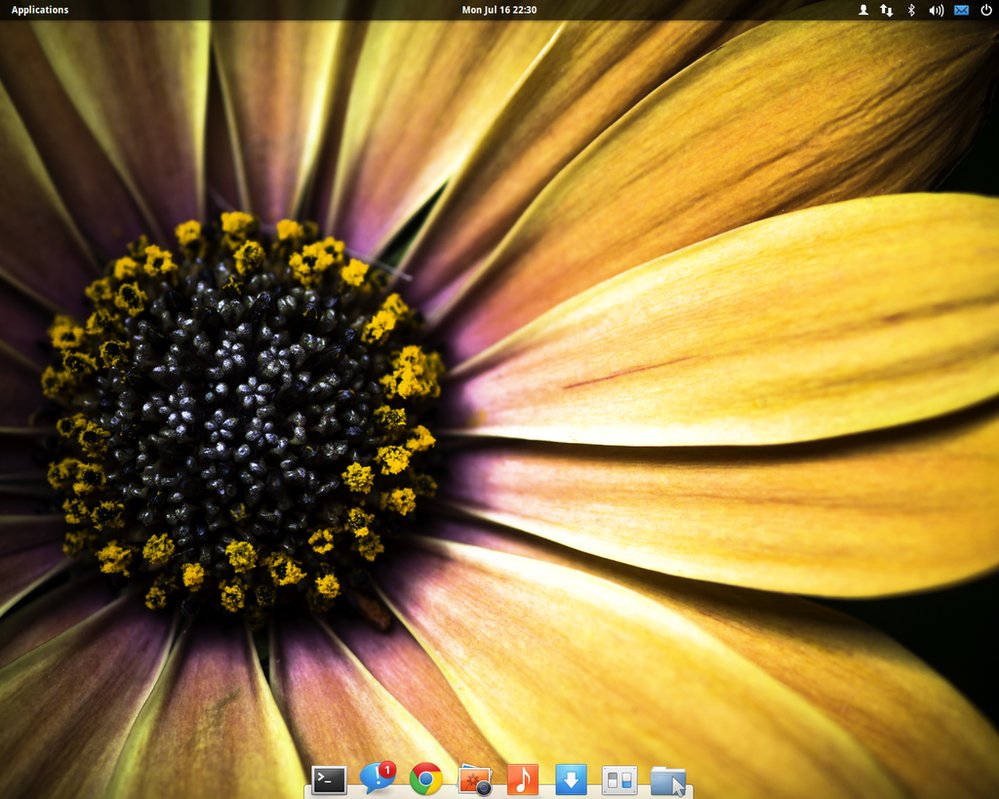This screenshot has height=799, width=999.
Task: Open the Applications menu
Action: pos(40,10)
